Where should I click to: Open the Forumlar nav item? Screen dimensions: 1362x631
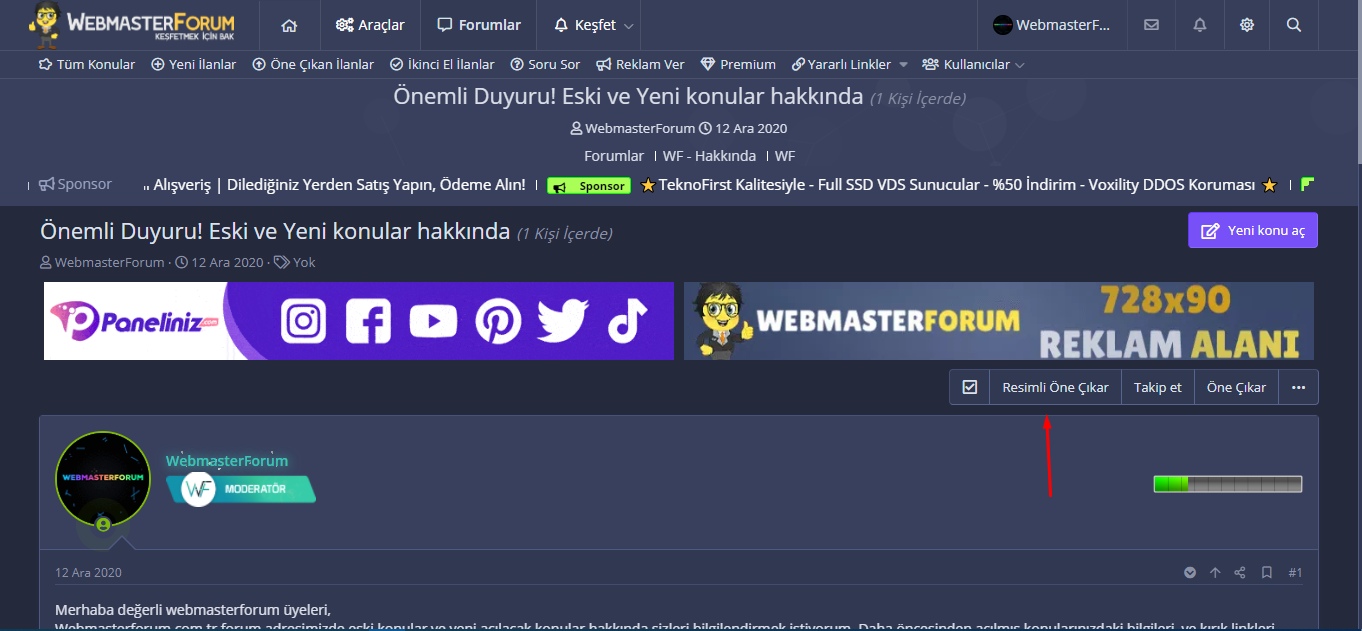tap(479, 25)
